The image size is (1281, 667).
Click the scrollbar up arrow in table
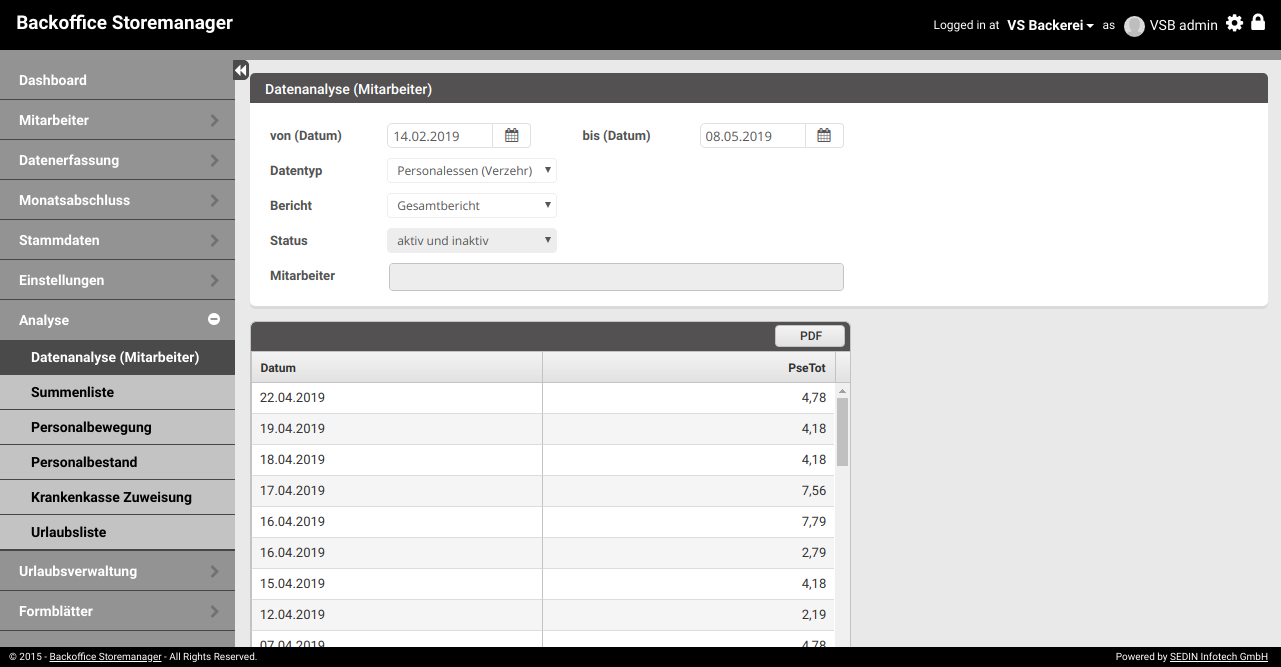coord(842,391)
